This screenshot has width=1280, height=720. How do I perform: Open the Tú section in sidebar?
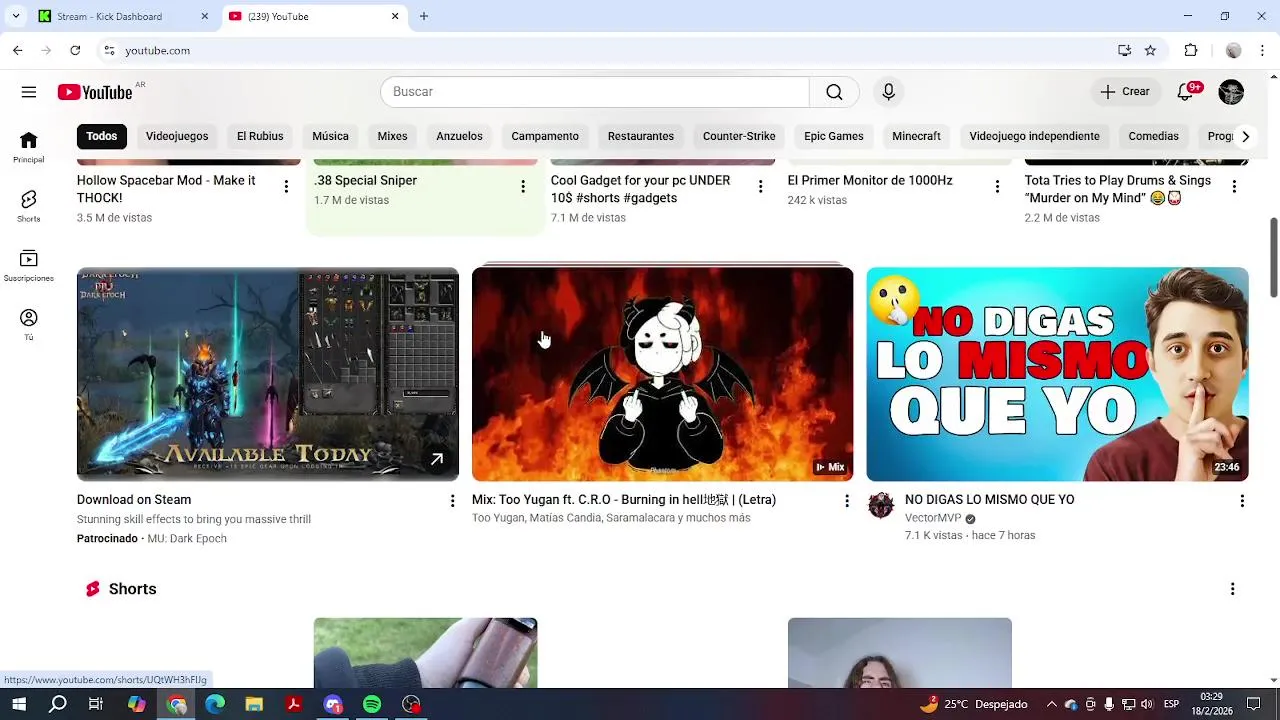click(x=29, y=324)
